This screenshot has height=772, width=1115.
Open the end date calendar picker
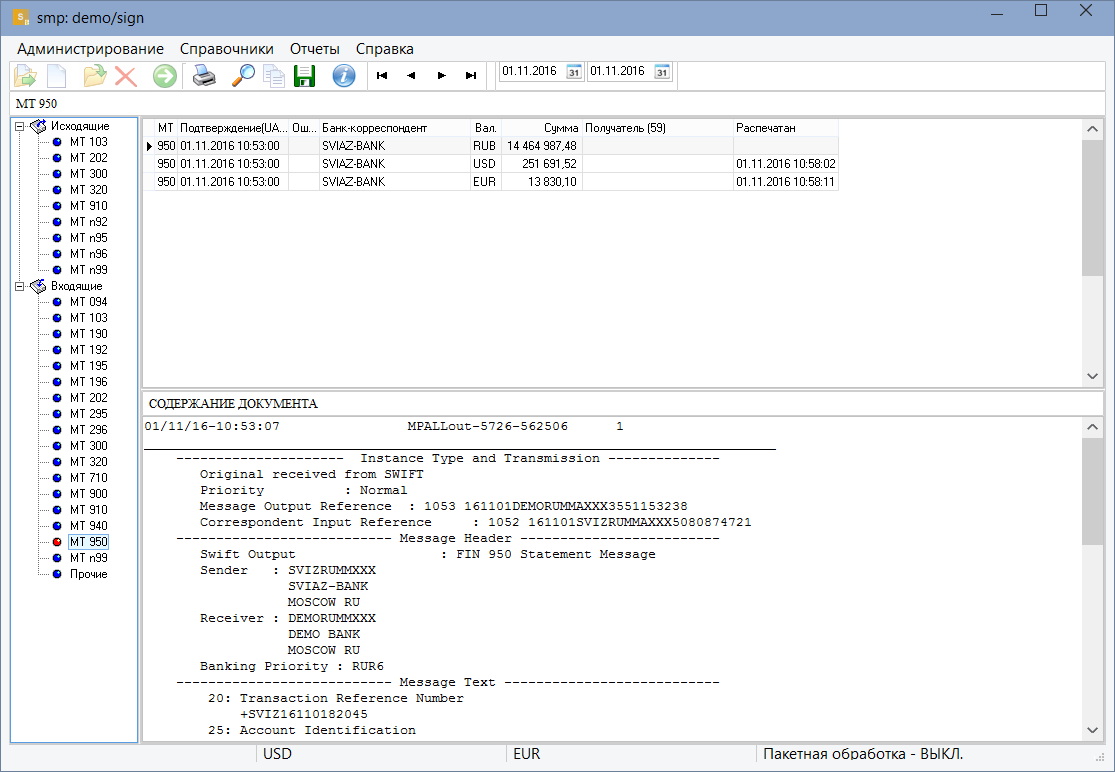[x=662, y=72]
